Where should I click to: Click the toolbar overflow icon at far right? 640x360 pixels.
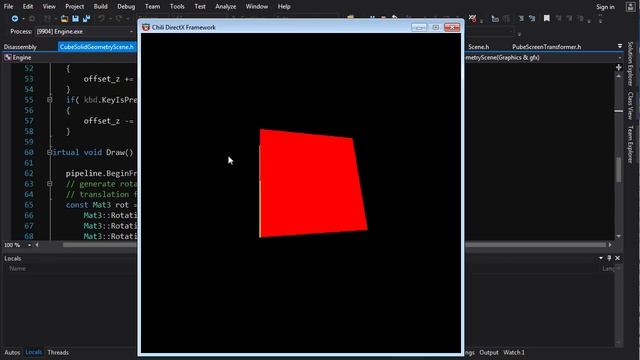[600, 18]
